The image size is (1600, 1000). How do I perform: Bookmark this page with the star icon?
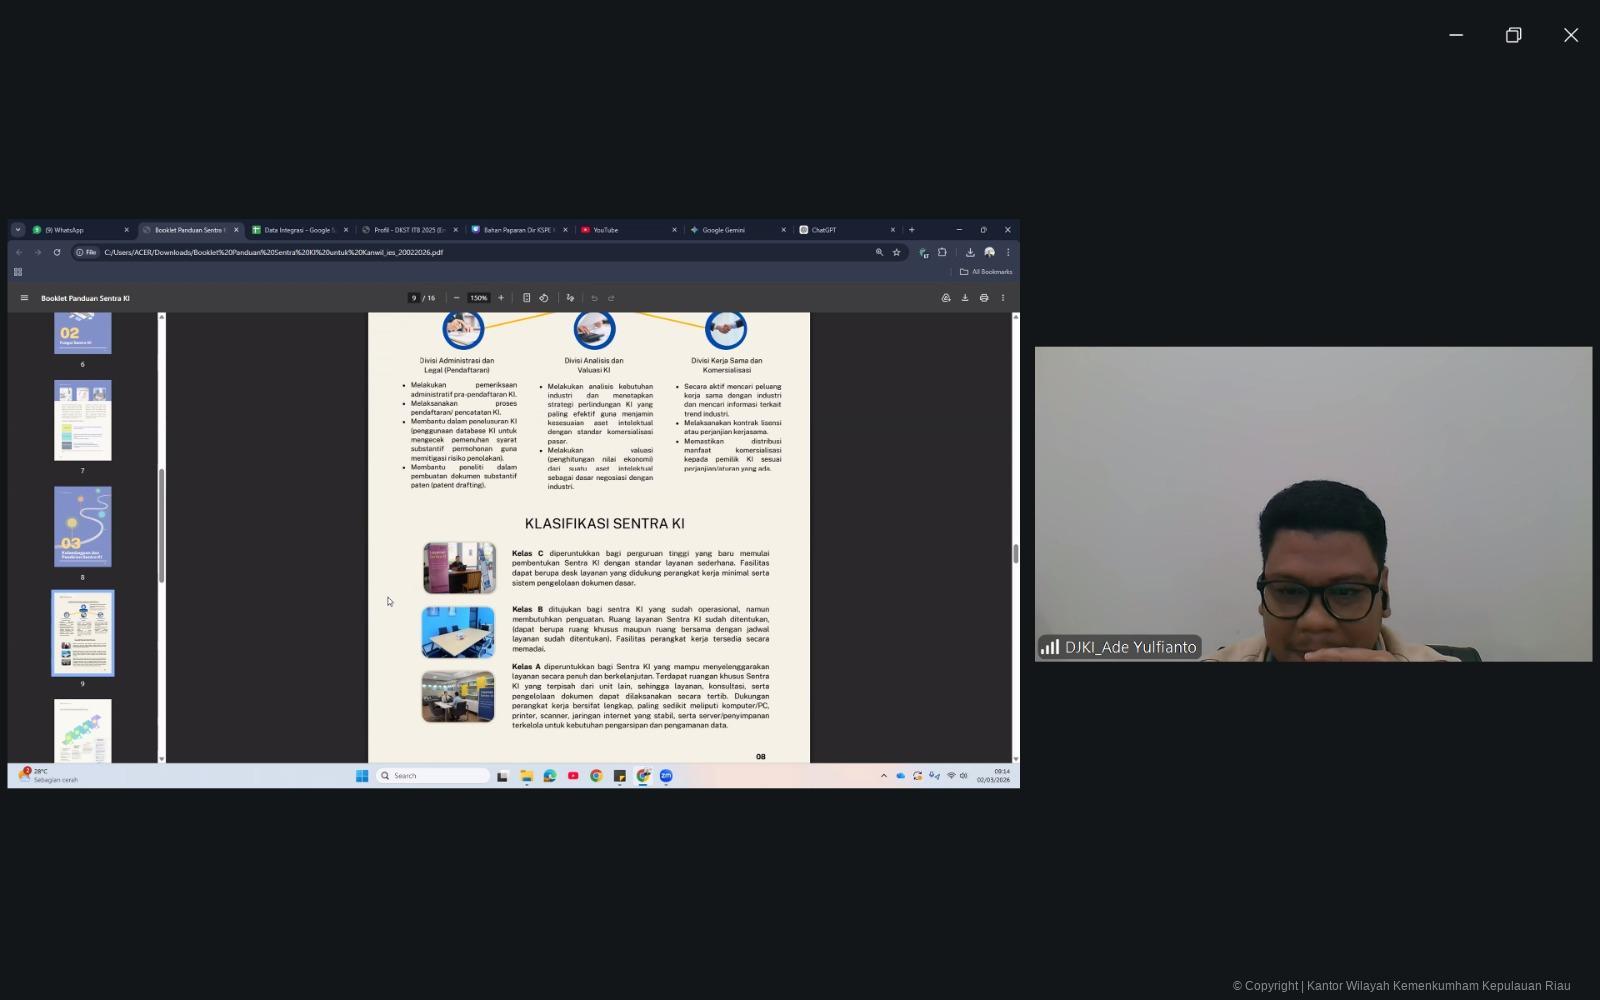coord(896,252)
